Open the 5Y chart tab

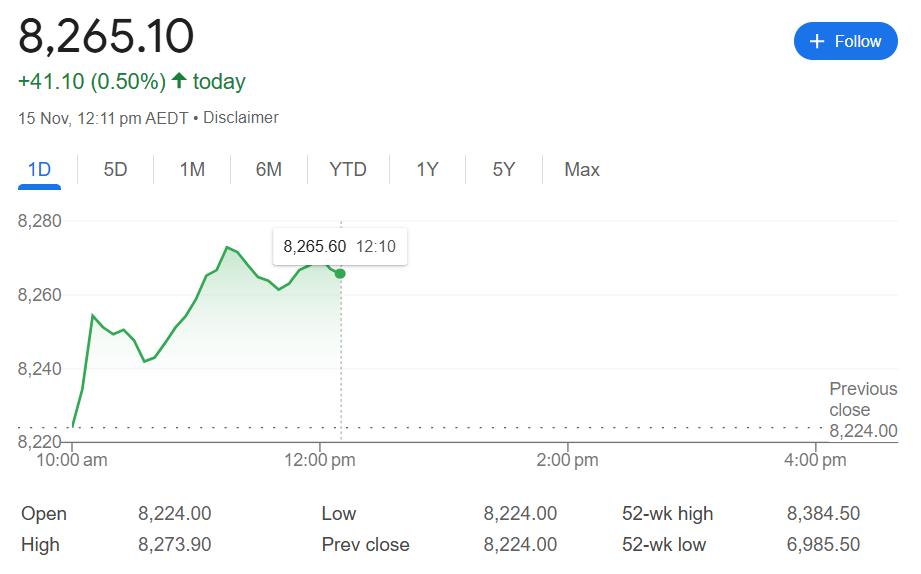coord(503,170)
